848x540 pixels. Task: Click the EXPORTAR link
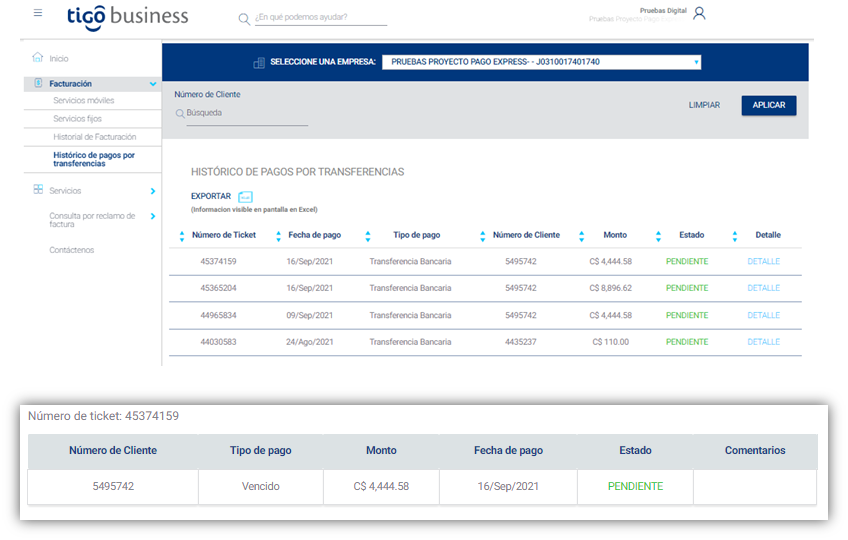point(211,196)
